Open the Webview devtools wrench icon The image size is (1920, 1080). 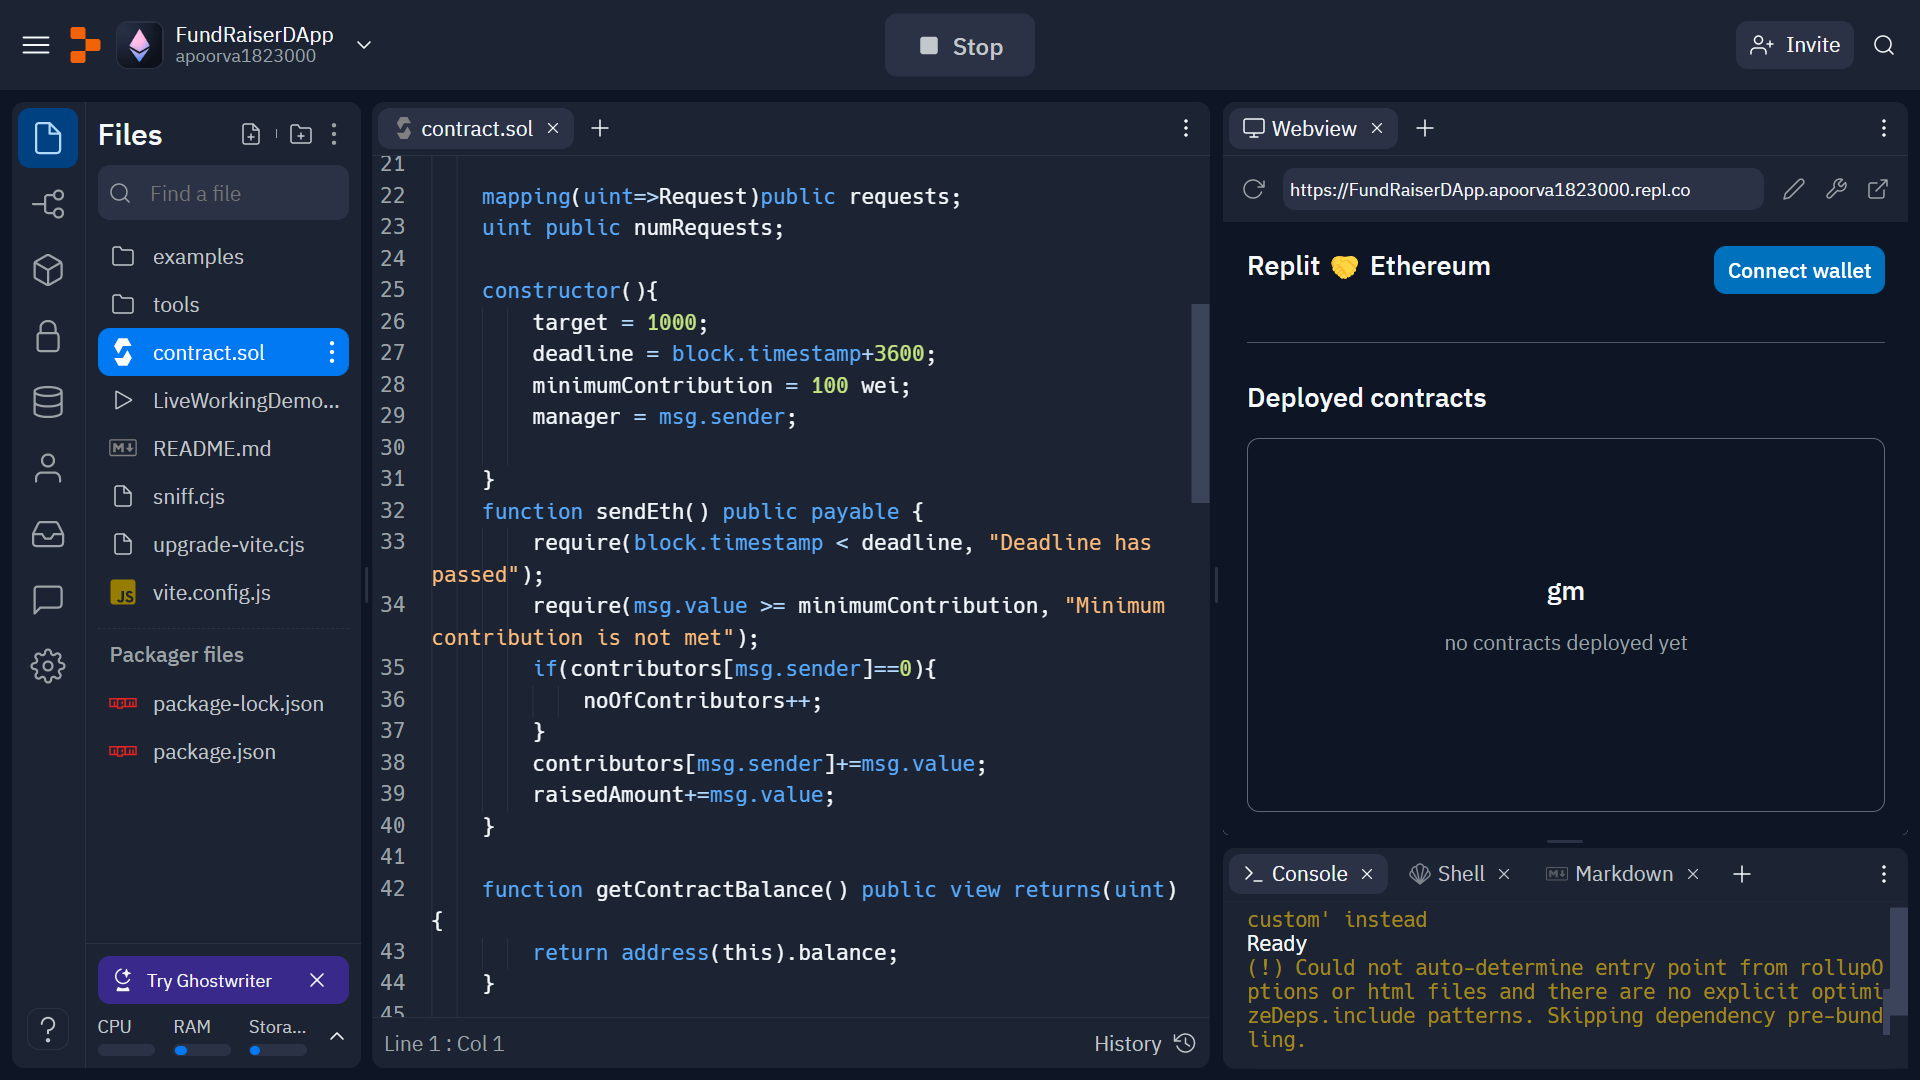(x=1836, y=189)
